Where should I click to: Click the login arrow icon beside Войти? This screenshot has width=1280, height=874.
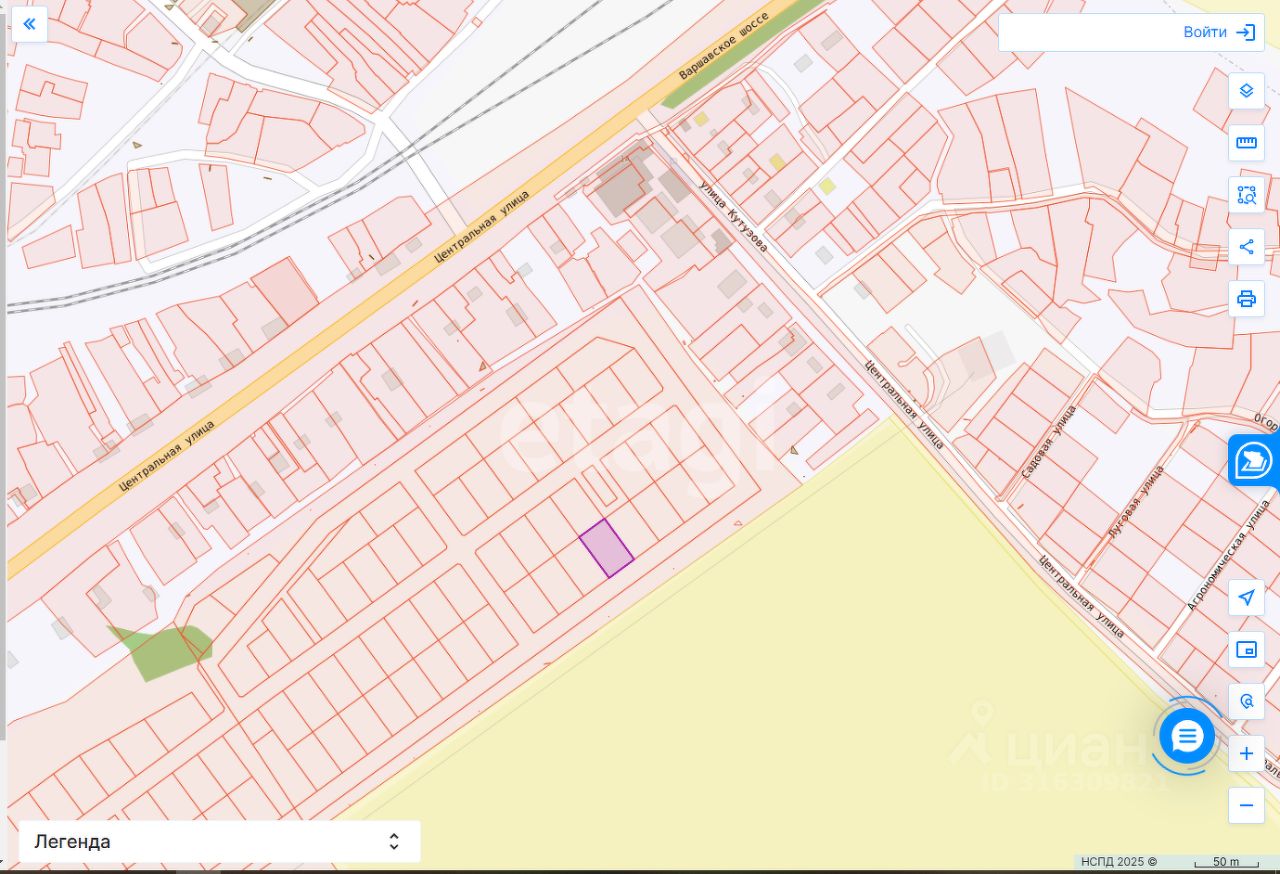(x=1245, y=32)
